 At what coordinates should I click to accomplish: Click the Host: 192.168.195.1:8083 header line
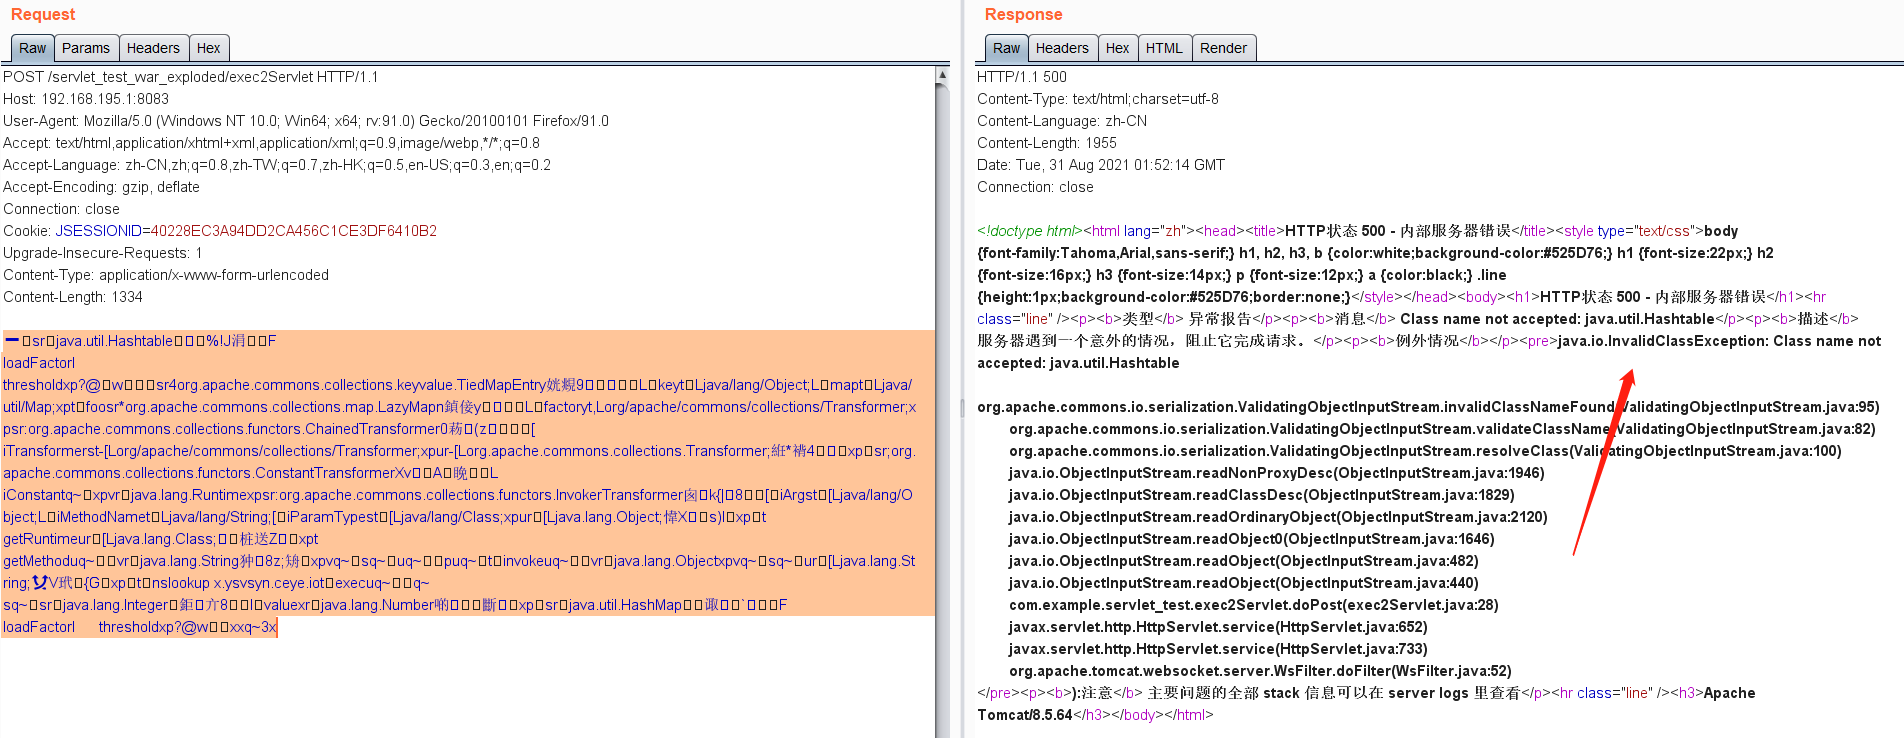86,99
